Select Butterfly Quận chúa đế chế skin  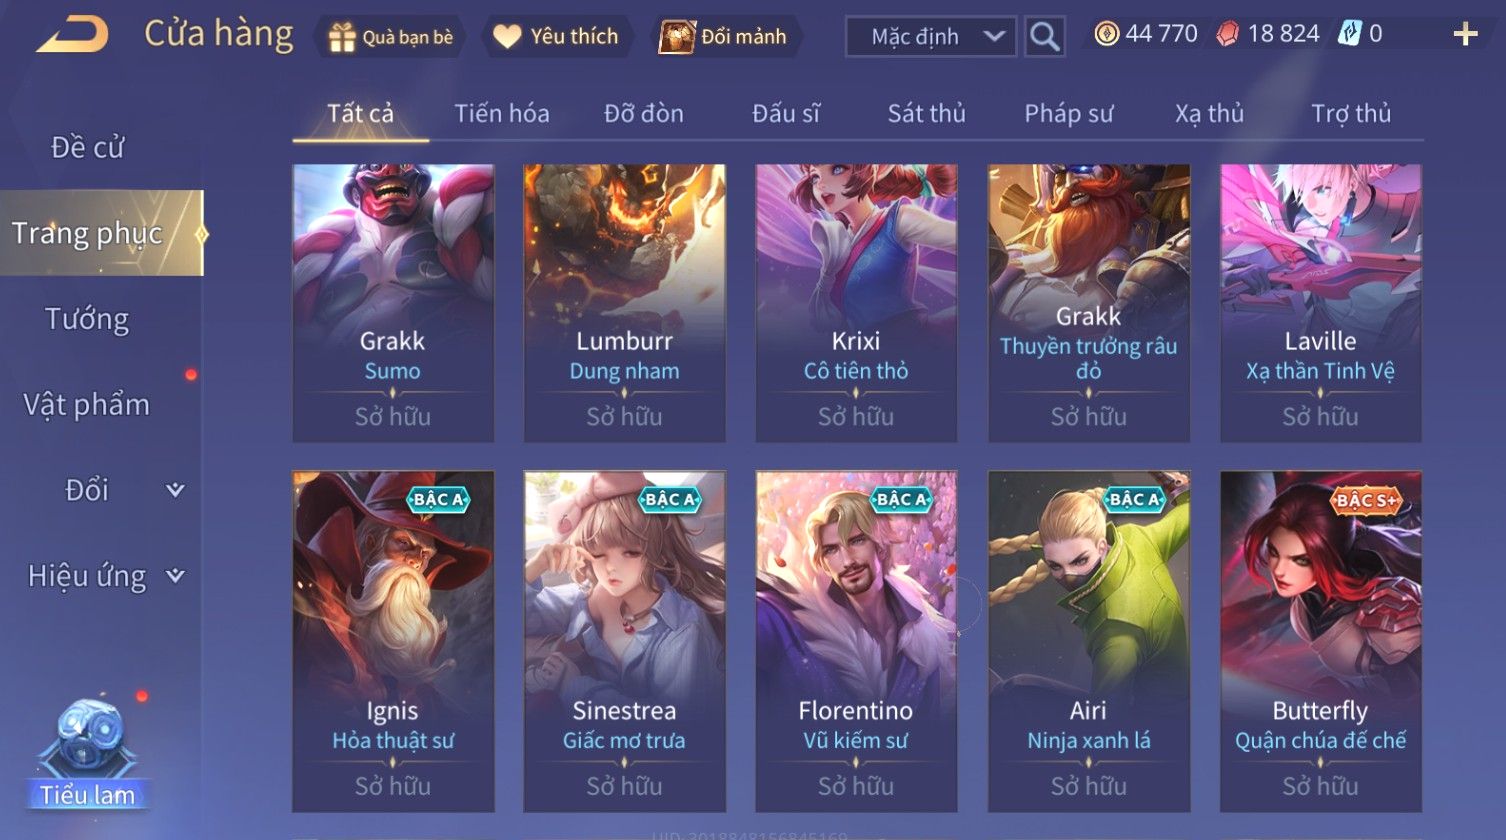pos(1320,641)
